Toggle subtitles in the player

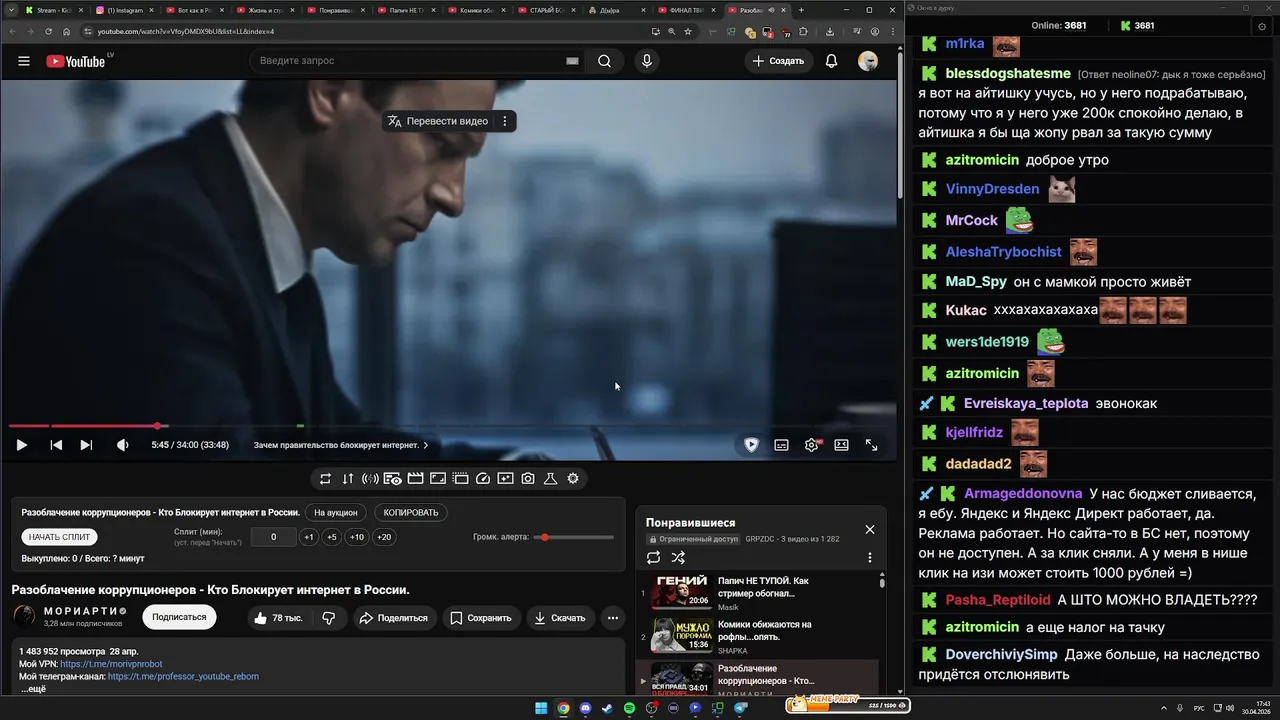point(782,445)
